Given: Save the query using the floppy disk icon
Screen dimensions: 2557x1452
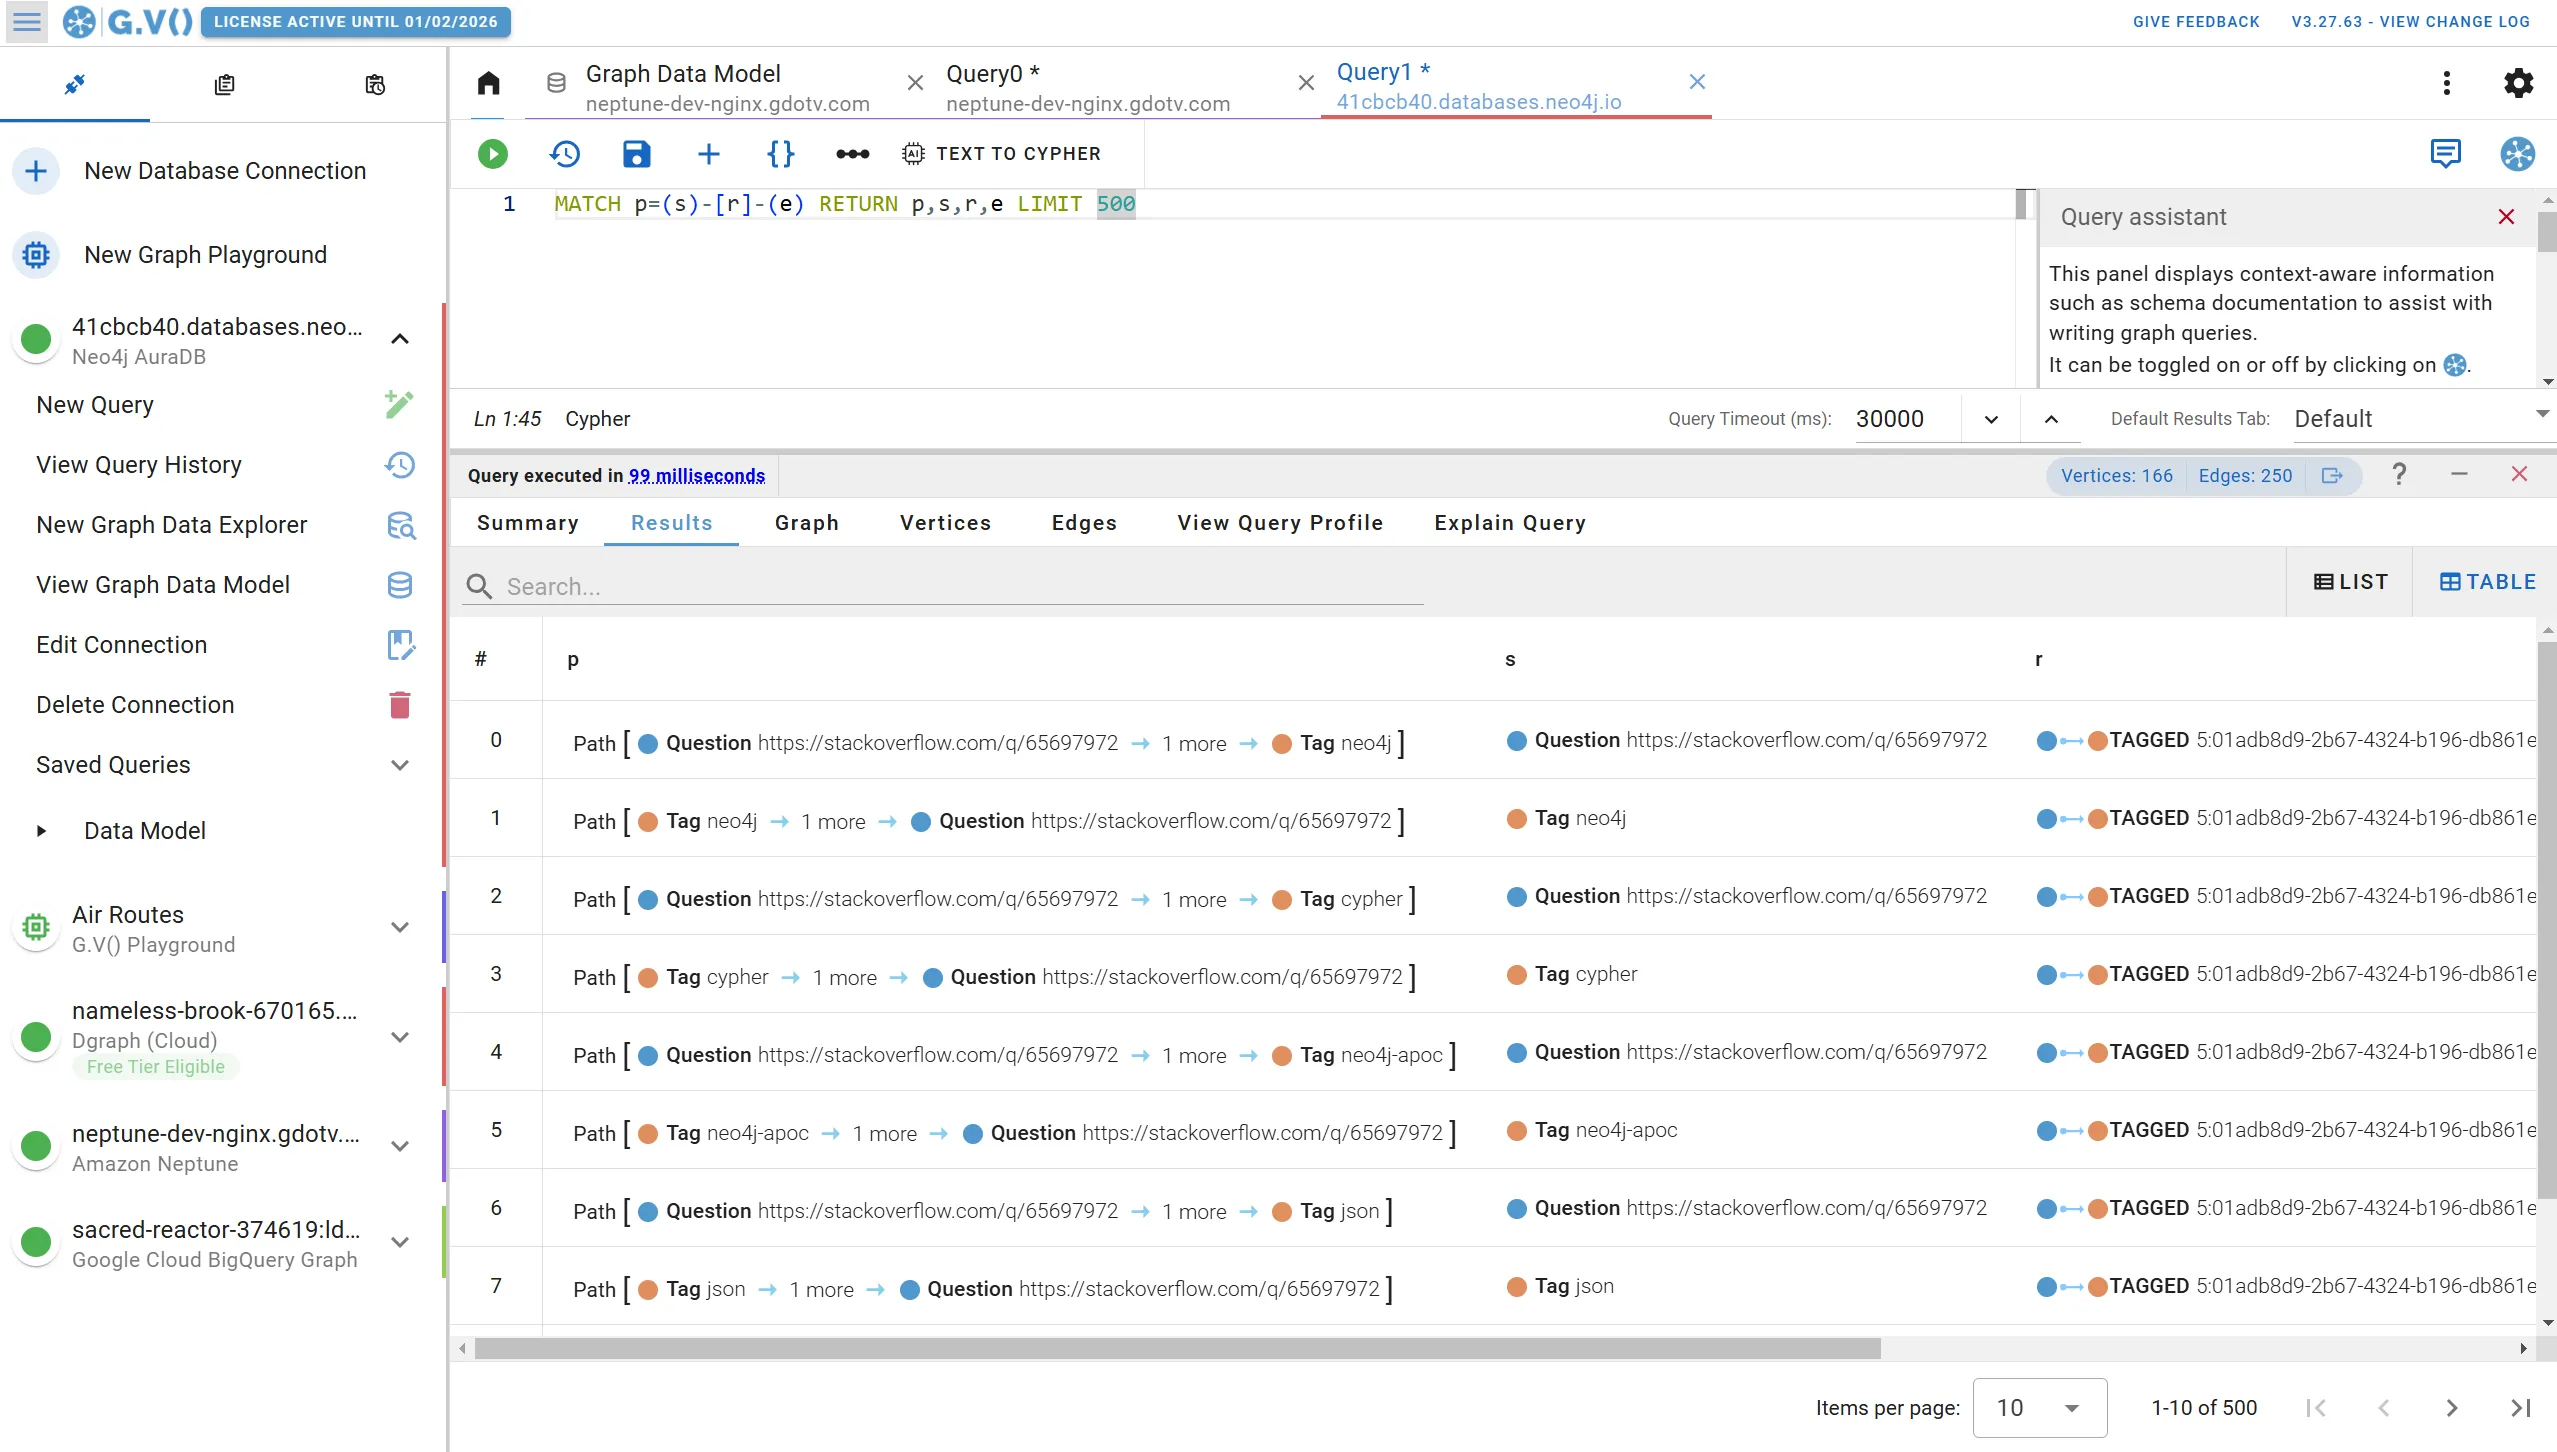Looking at the screenshot, I should pyautogui.click(x=636, y=153).
